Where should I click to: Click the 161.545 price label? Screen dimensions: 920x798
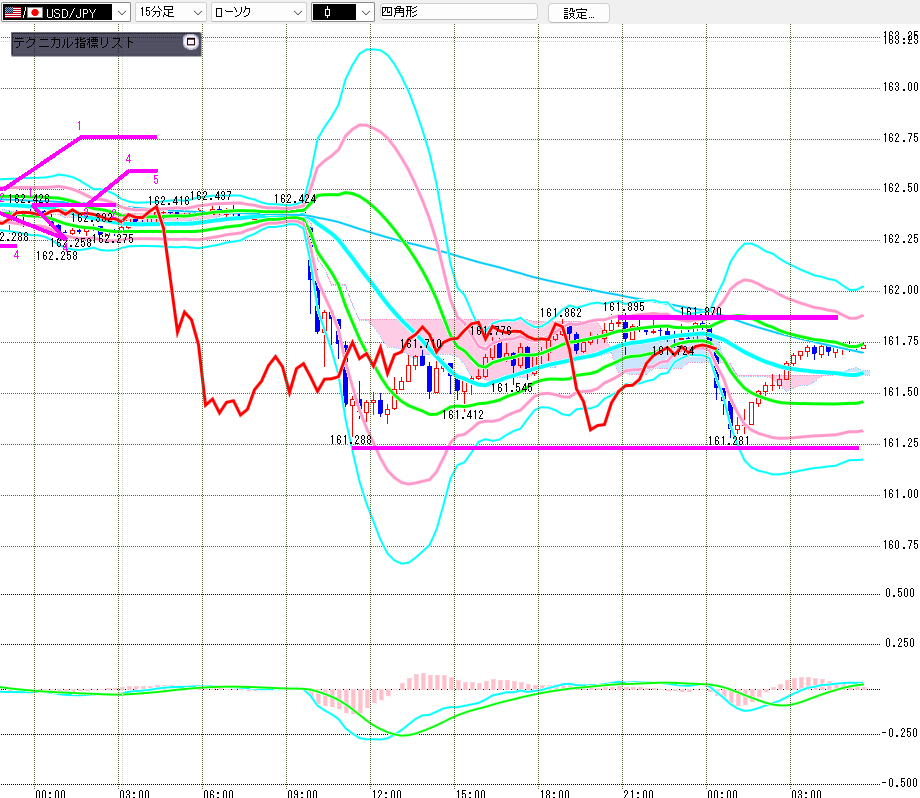(x=512, y=387)
